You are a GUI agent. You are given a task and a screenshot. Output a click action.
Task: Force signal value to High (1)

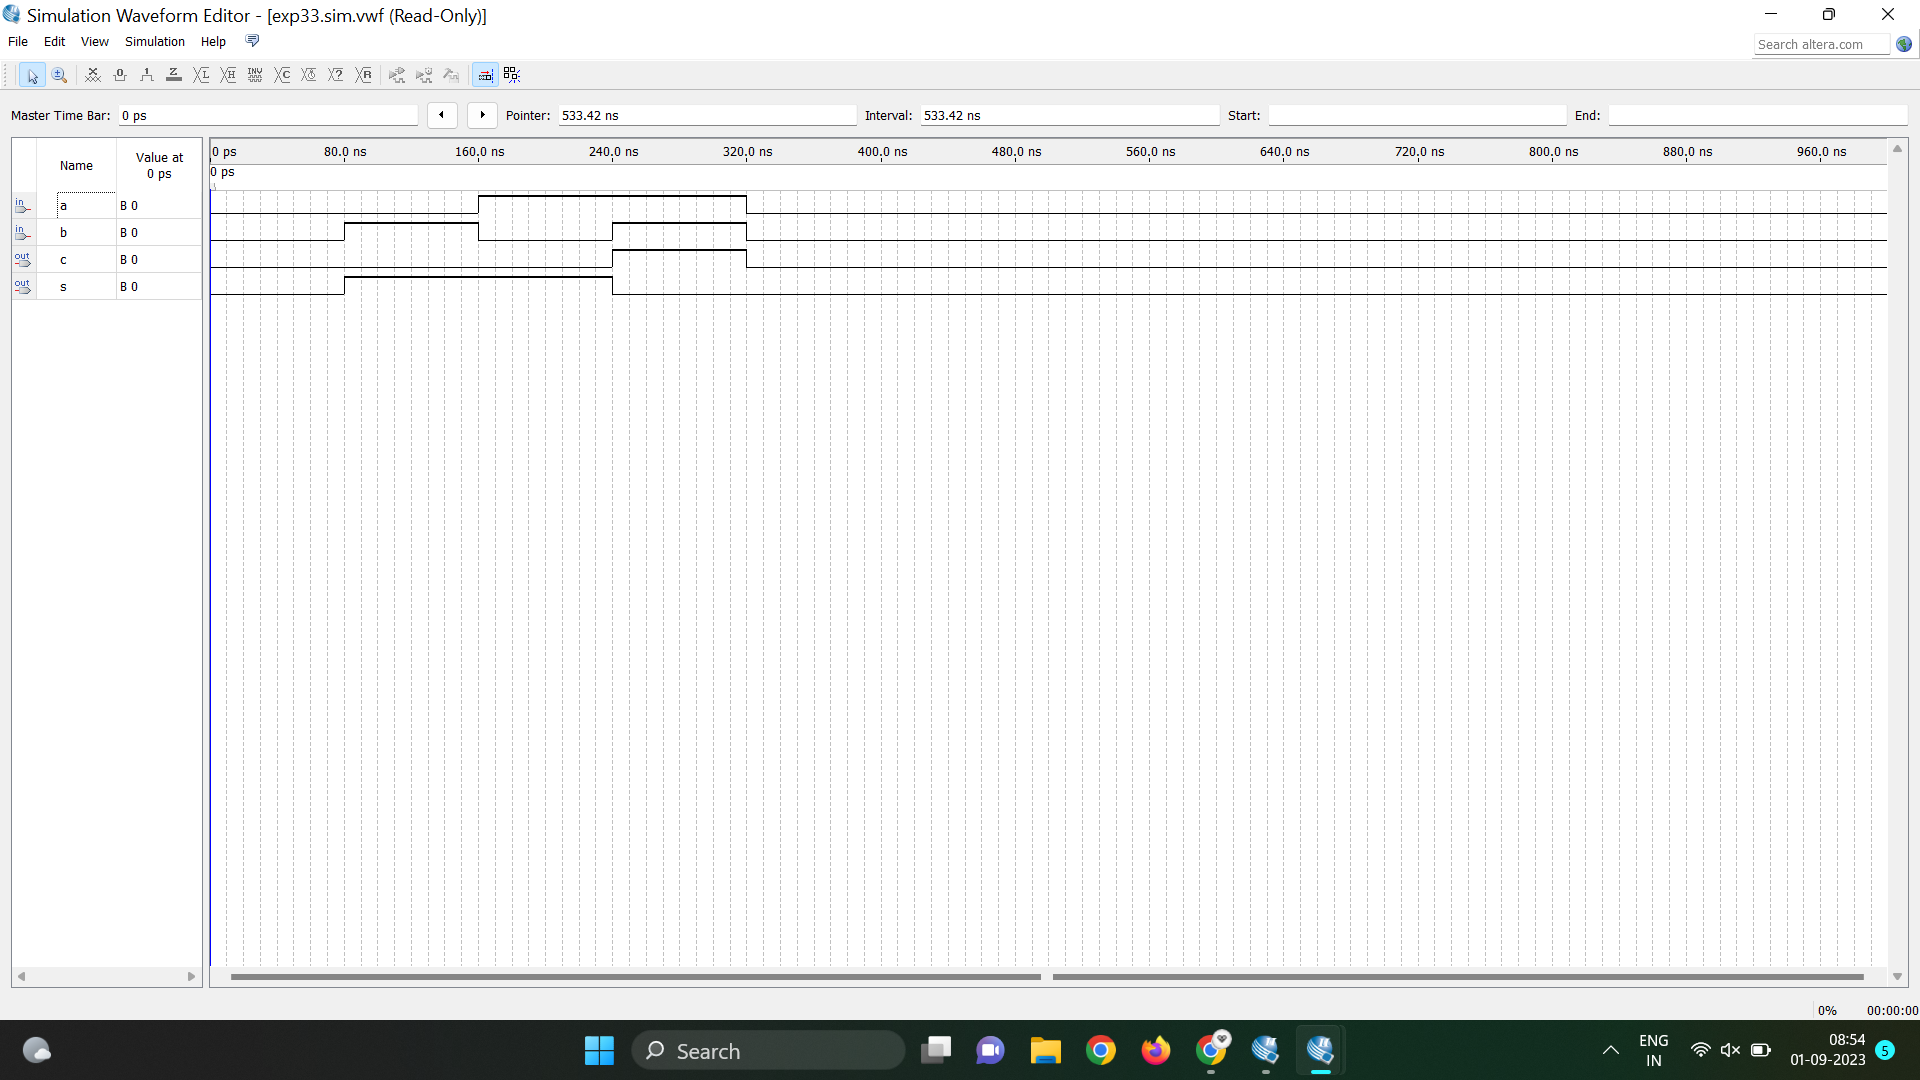coord(147,75)
